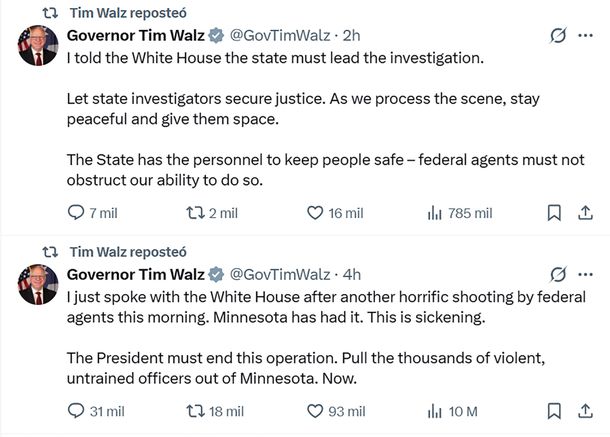Open more options menu on 2h tweet
This screenshot has width=610, height=437.
click(587, 36)
